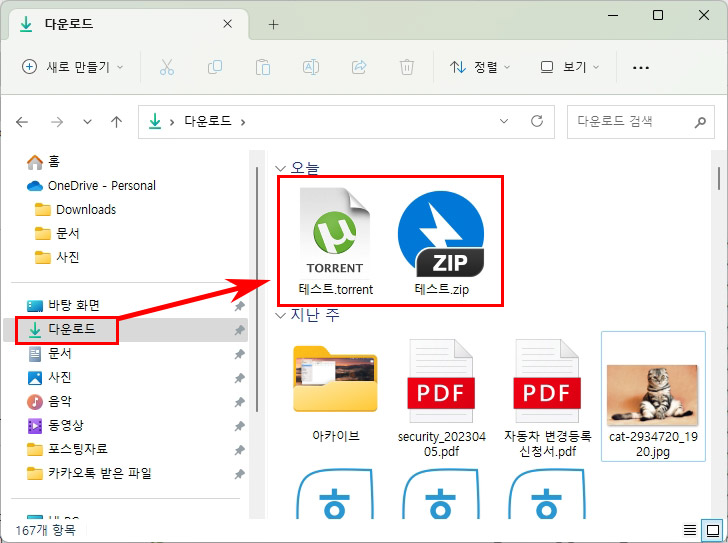Open pinned 문서 in quick access
The width and height of the screenshot is (728, 543).
click(x=50, y=354)
